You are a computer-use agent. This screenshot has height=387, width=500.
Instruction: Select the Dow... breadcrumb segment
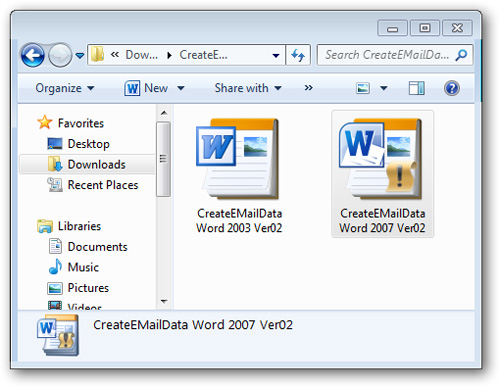(142, 55)
